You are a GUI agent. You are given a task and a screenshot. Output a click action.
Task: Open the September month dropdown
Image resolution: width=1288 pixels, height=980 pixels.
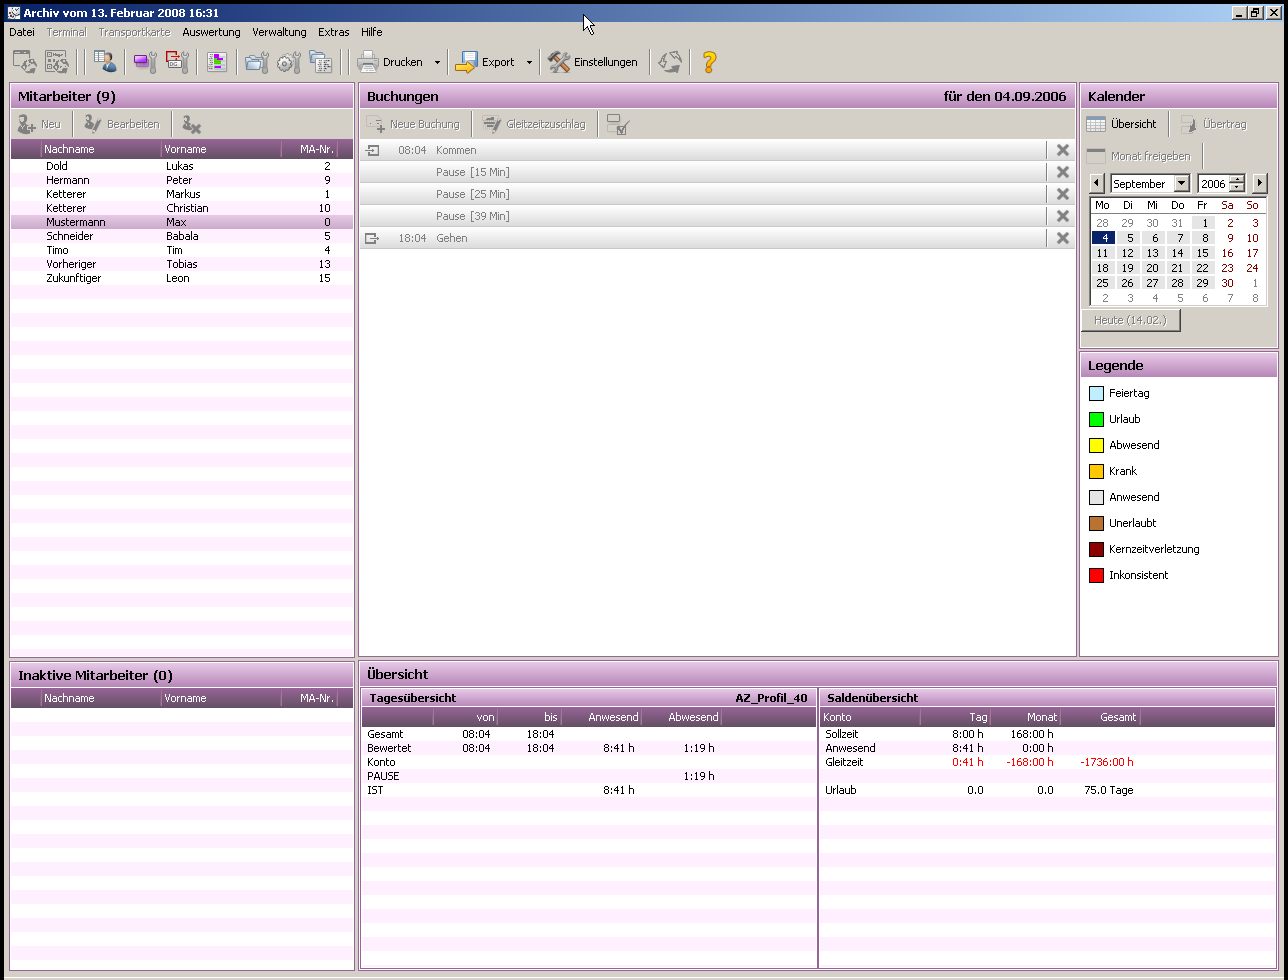click(1182, 184)
